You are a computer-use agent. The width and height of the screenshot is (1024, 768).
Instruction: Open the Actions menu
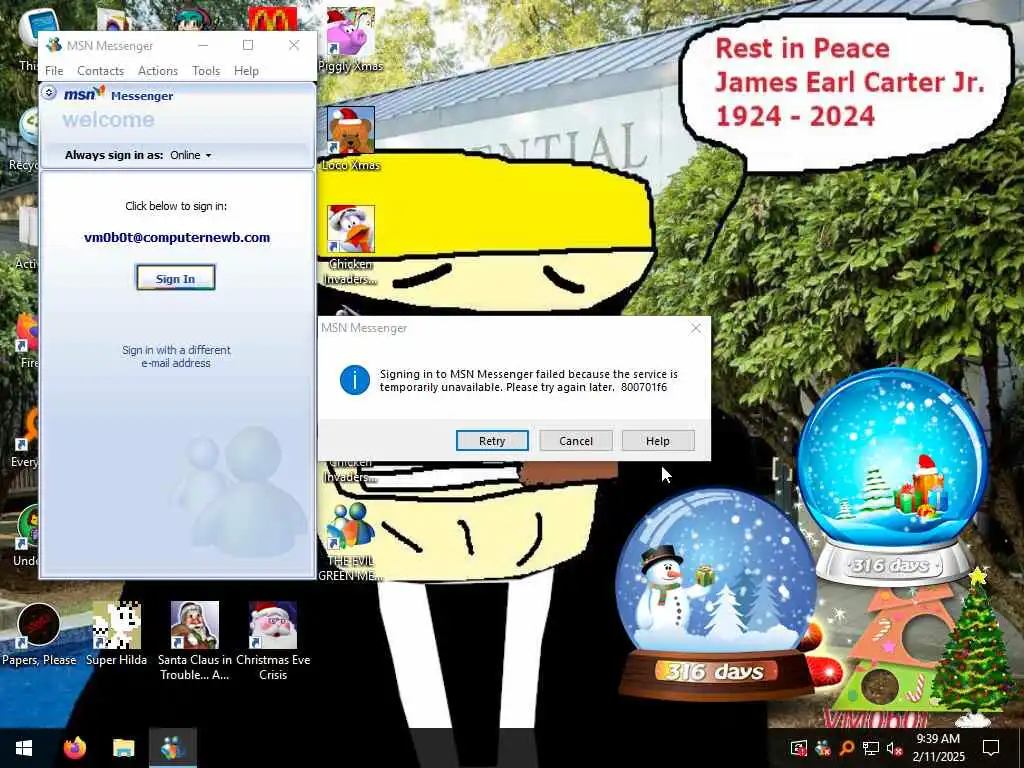[x=157, y=71]
